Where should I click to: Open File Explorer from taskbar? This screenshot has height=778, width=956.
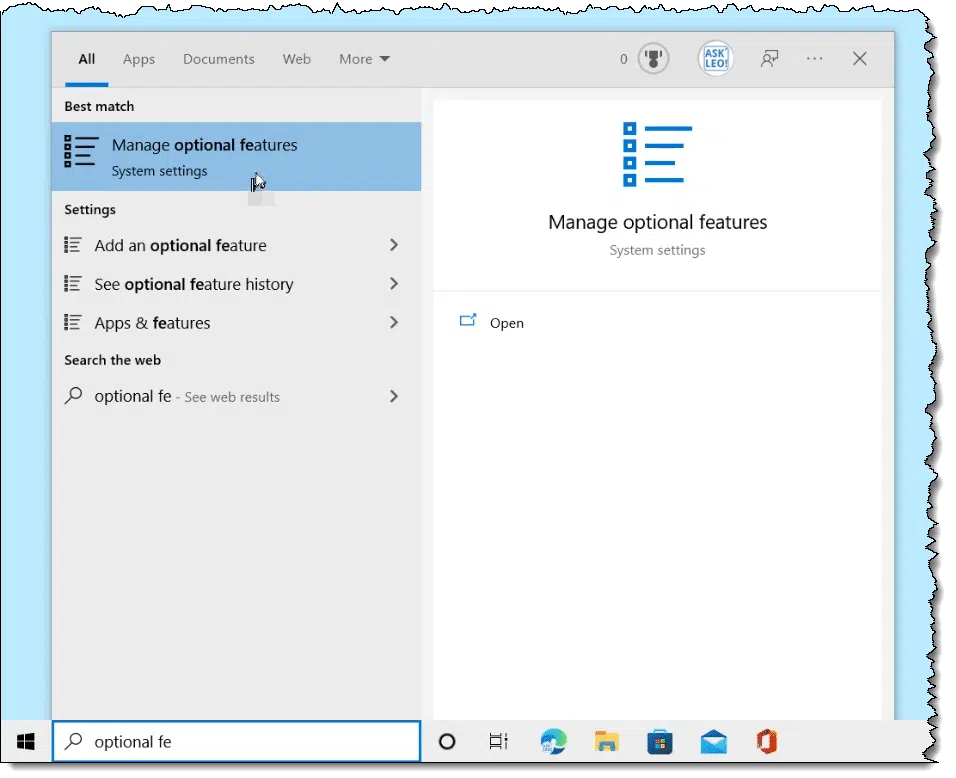[606, 741]
